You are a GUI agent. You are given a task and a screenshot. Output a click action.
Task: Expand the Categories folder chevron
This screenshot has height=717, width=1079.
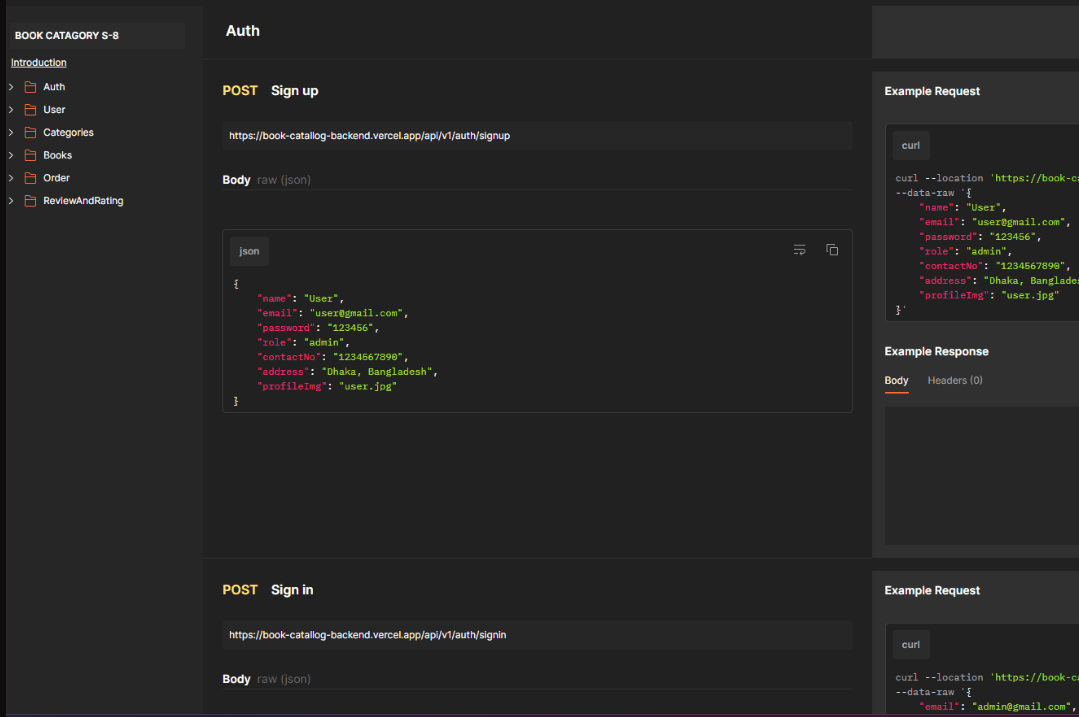point(11,132)
